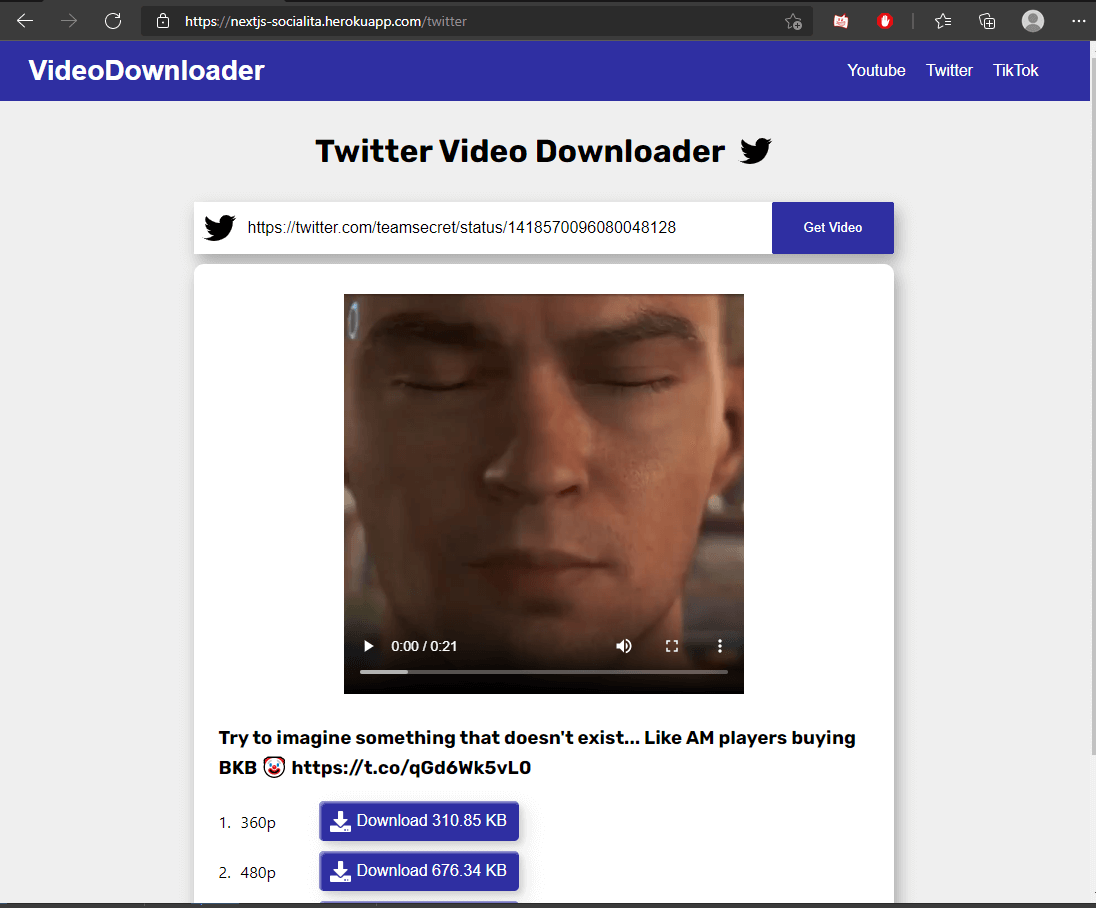Reload the page with the refresh icon
The height and width of the screenshot is (908, 1096).
[x=113, y=21]
